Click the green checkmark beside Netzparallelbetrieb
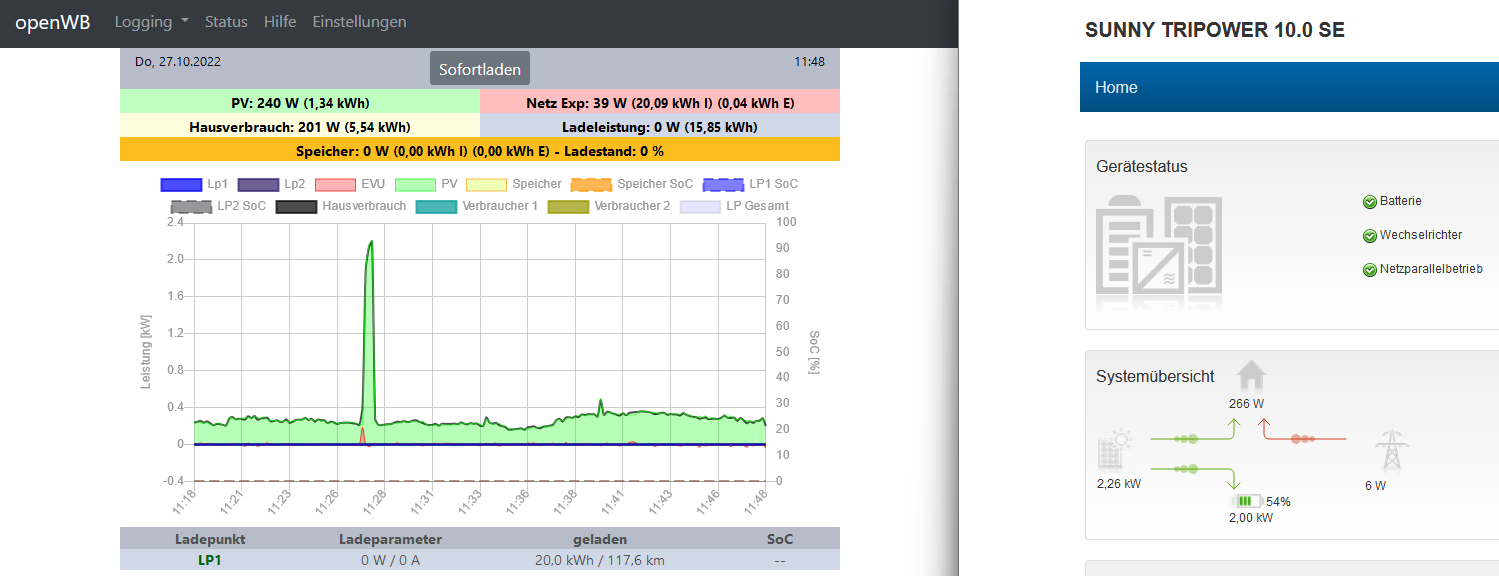 (x=1370, y=270)
